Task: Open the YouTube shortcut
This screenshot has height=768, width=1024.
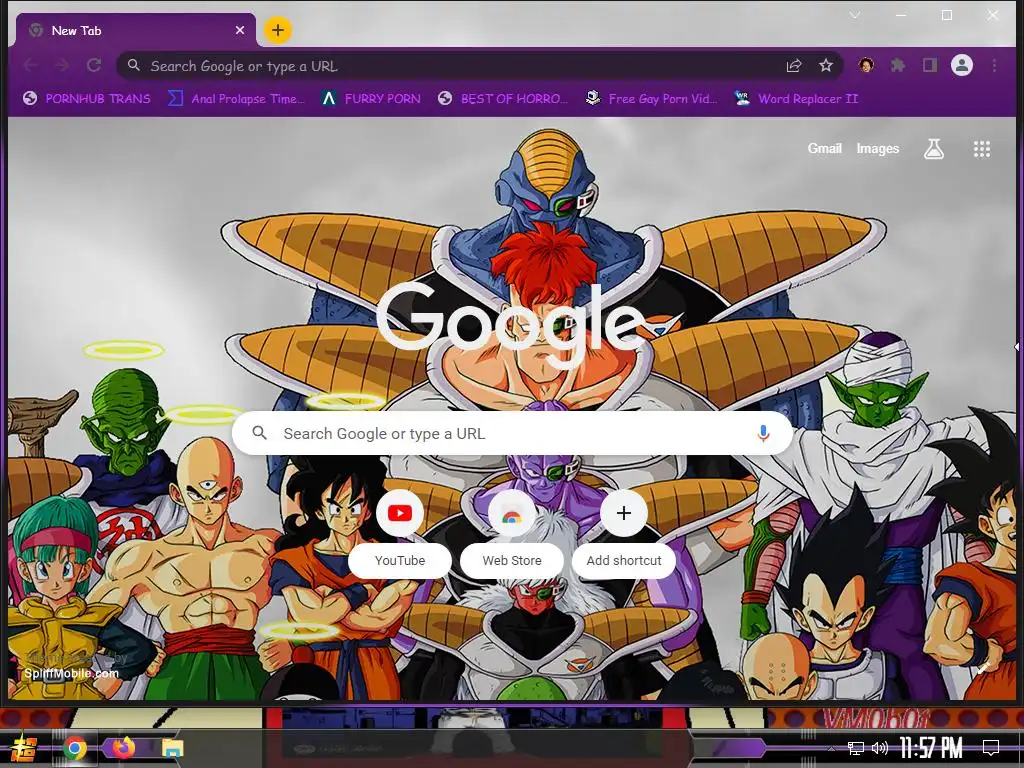Action: point(400,534)
